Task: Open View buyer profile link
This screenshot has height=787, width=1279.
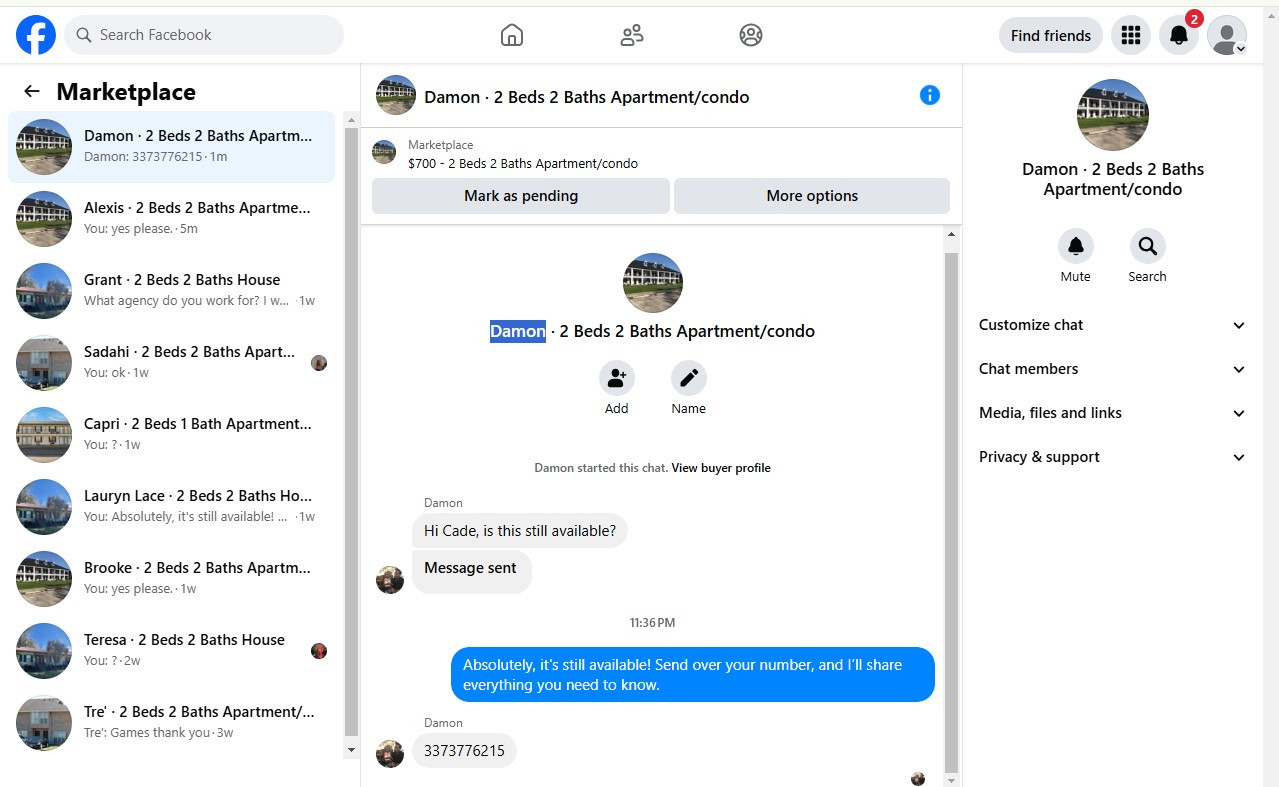Action: tap(721, 468)
